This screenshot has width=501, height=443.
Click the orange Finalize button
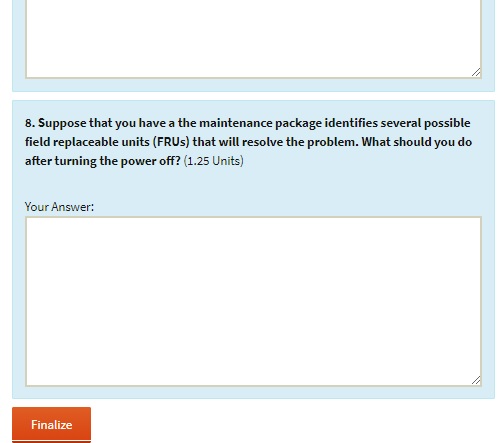[x=51, y=424]
